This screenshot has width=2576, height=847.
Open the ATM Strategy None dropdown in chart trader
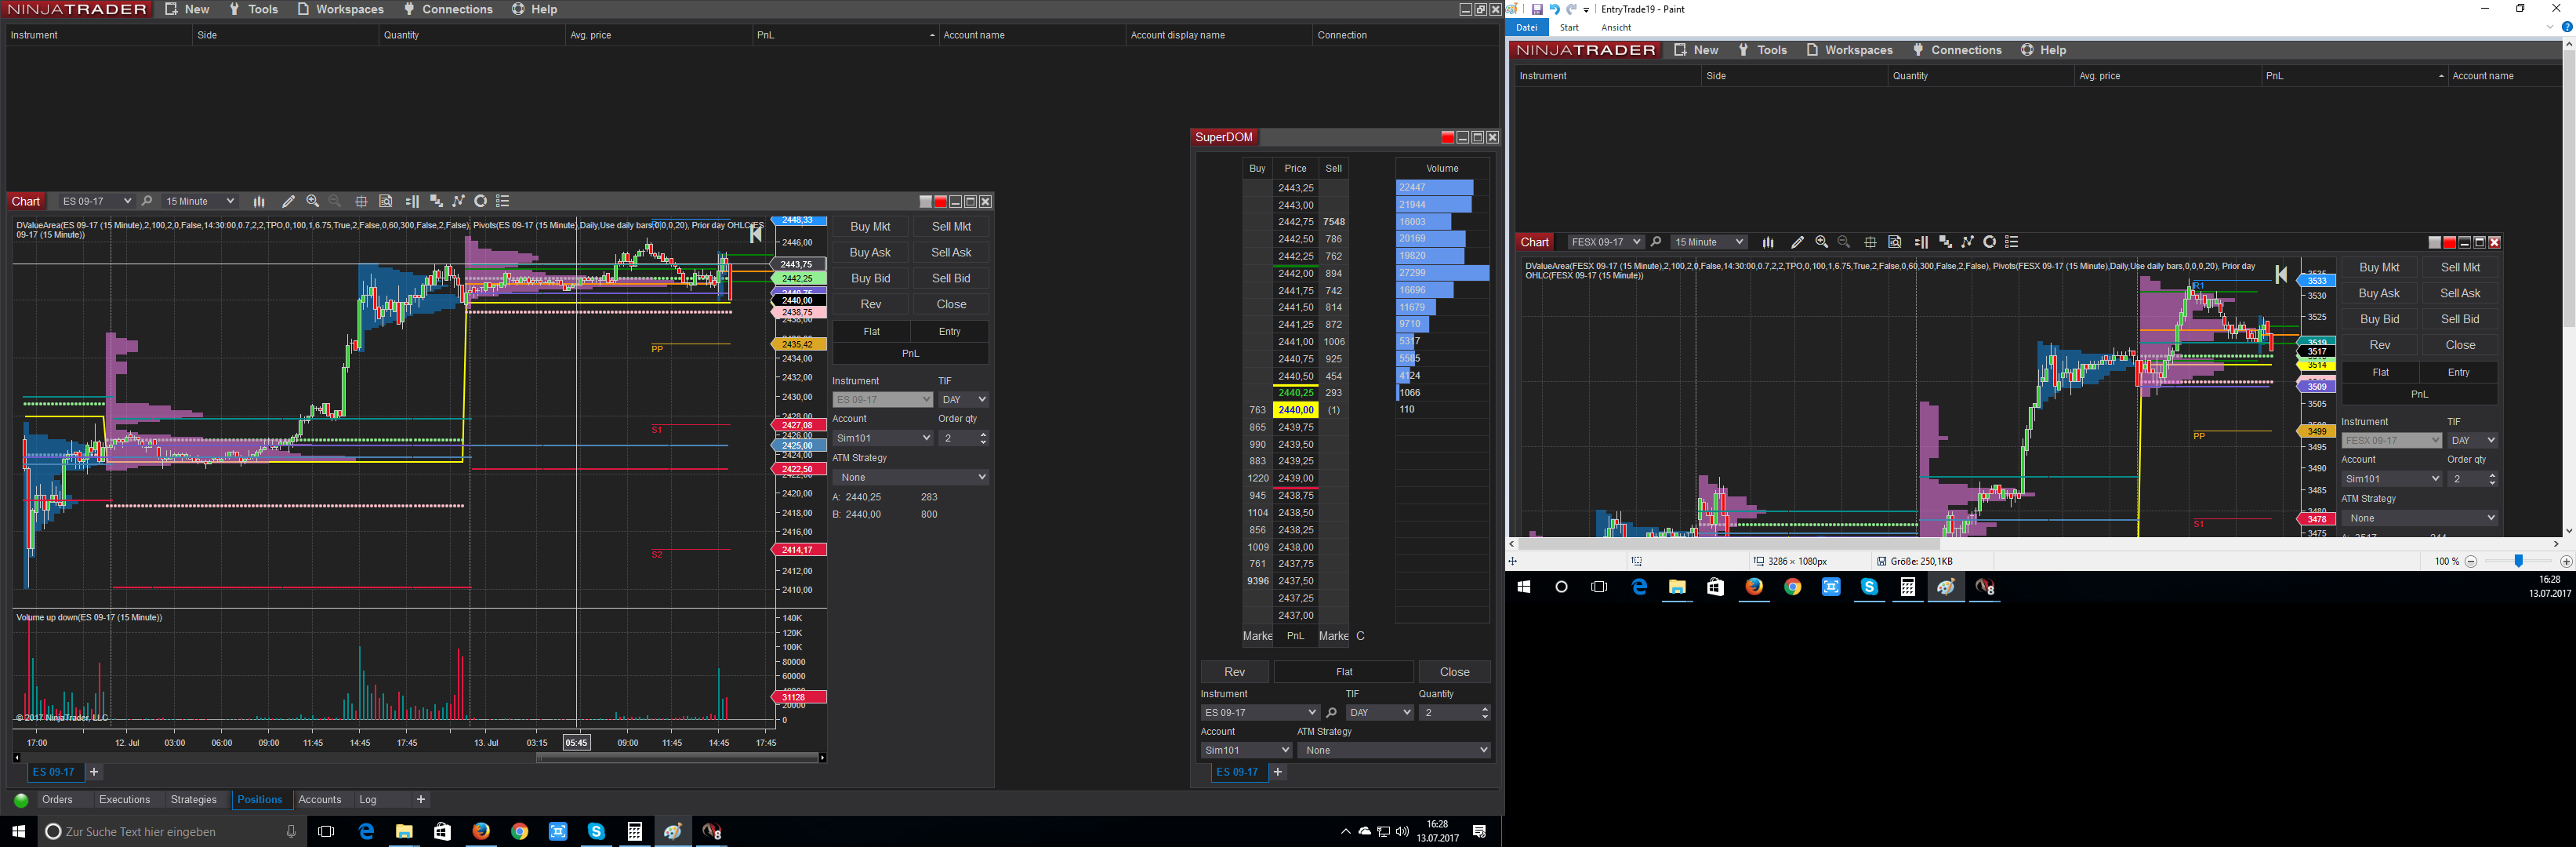click(911, 478)
